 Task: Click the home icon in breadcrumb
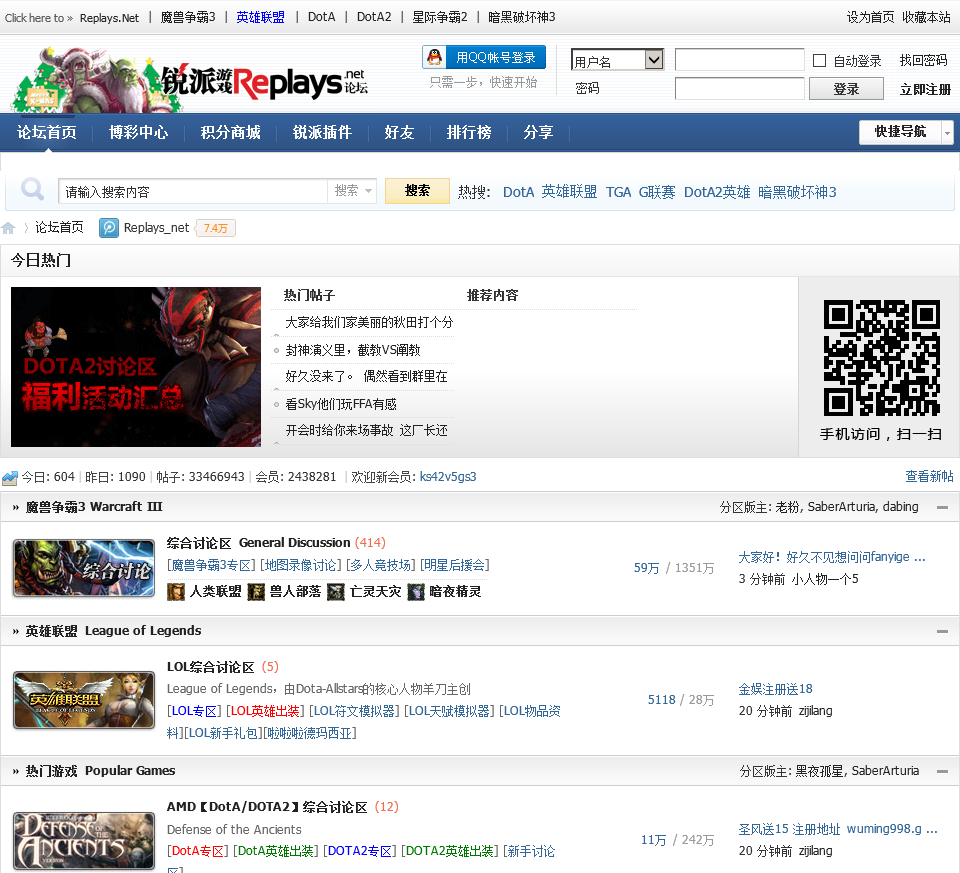click(8, 228)
